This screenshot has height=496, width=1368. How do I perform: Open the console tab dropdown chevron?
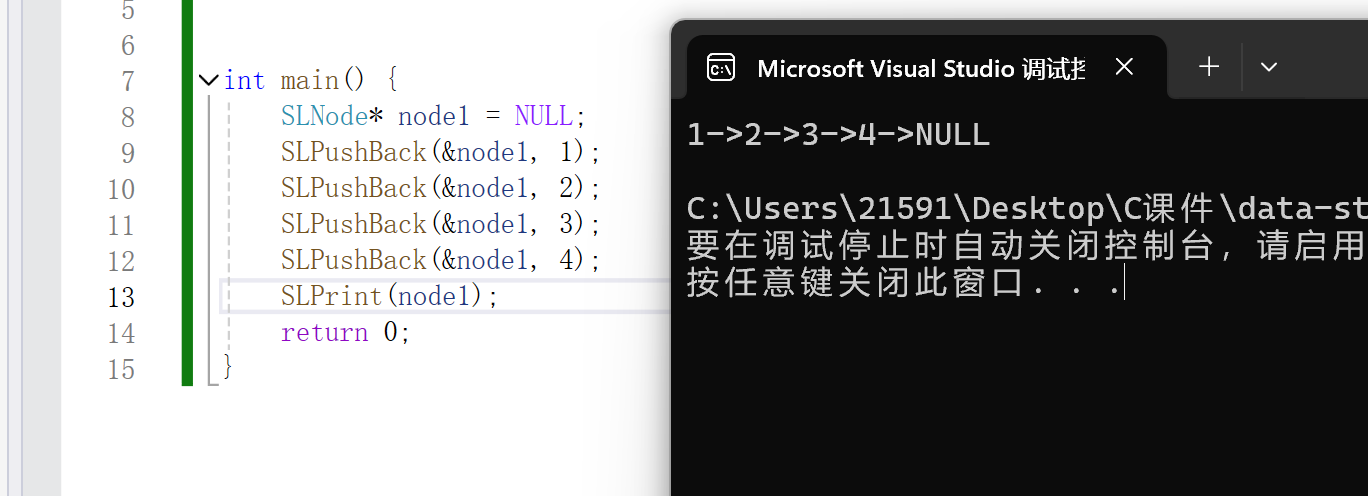(1269, 67)
